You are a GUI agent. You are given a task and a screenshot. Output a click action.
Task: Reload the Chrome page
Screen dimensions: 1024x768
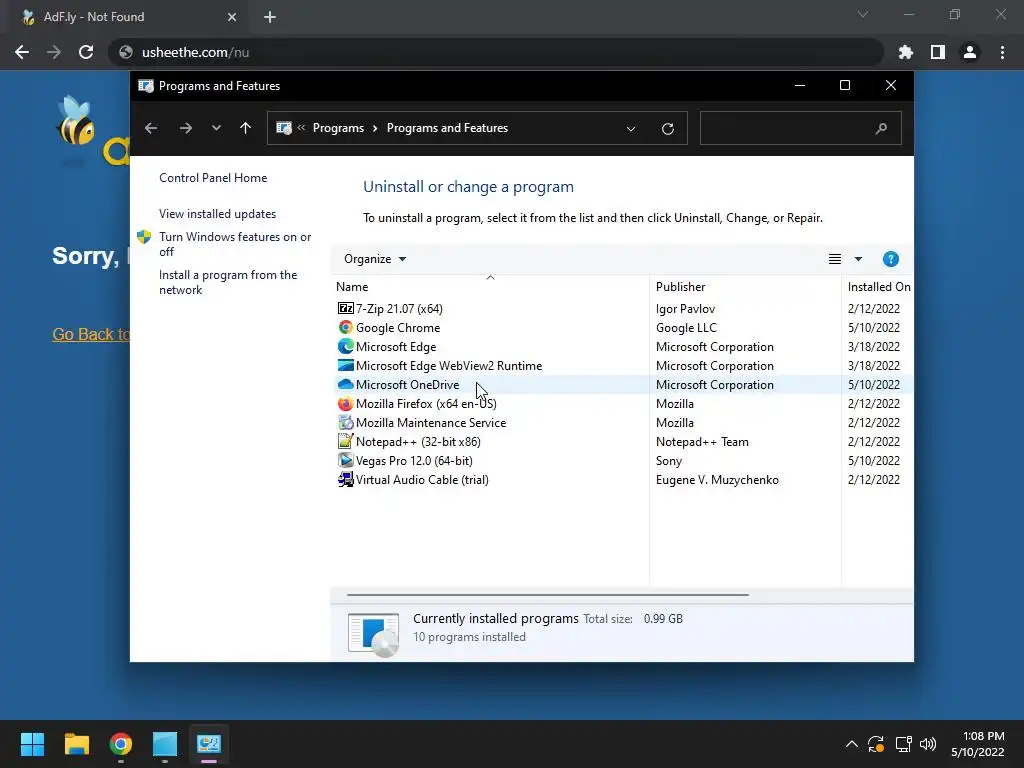[x=86, y=52]
